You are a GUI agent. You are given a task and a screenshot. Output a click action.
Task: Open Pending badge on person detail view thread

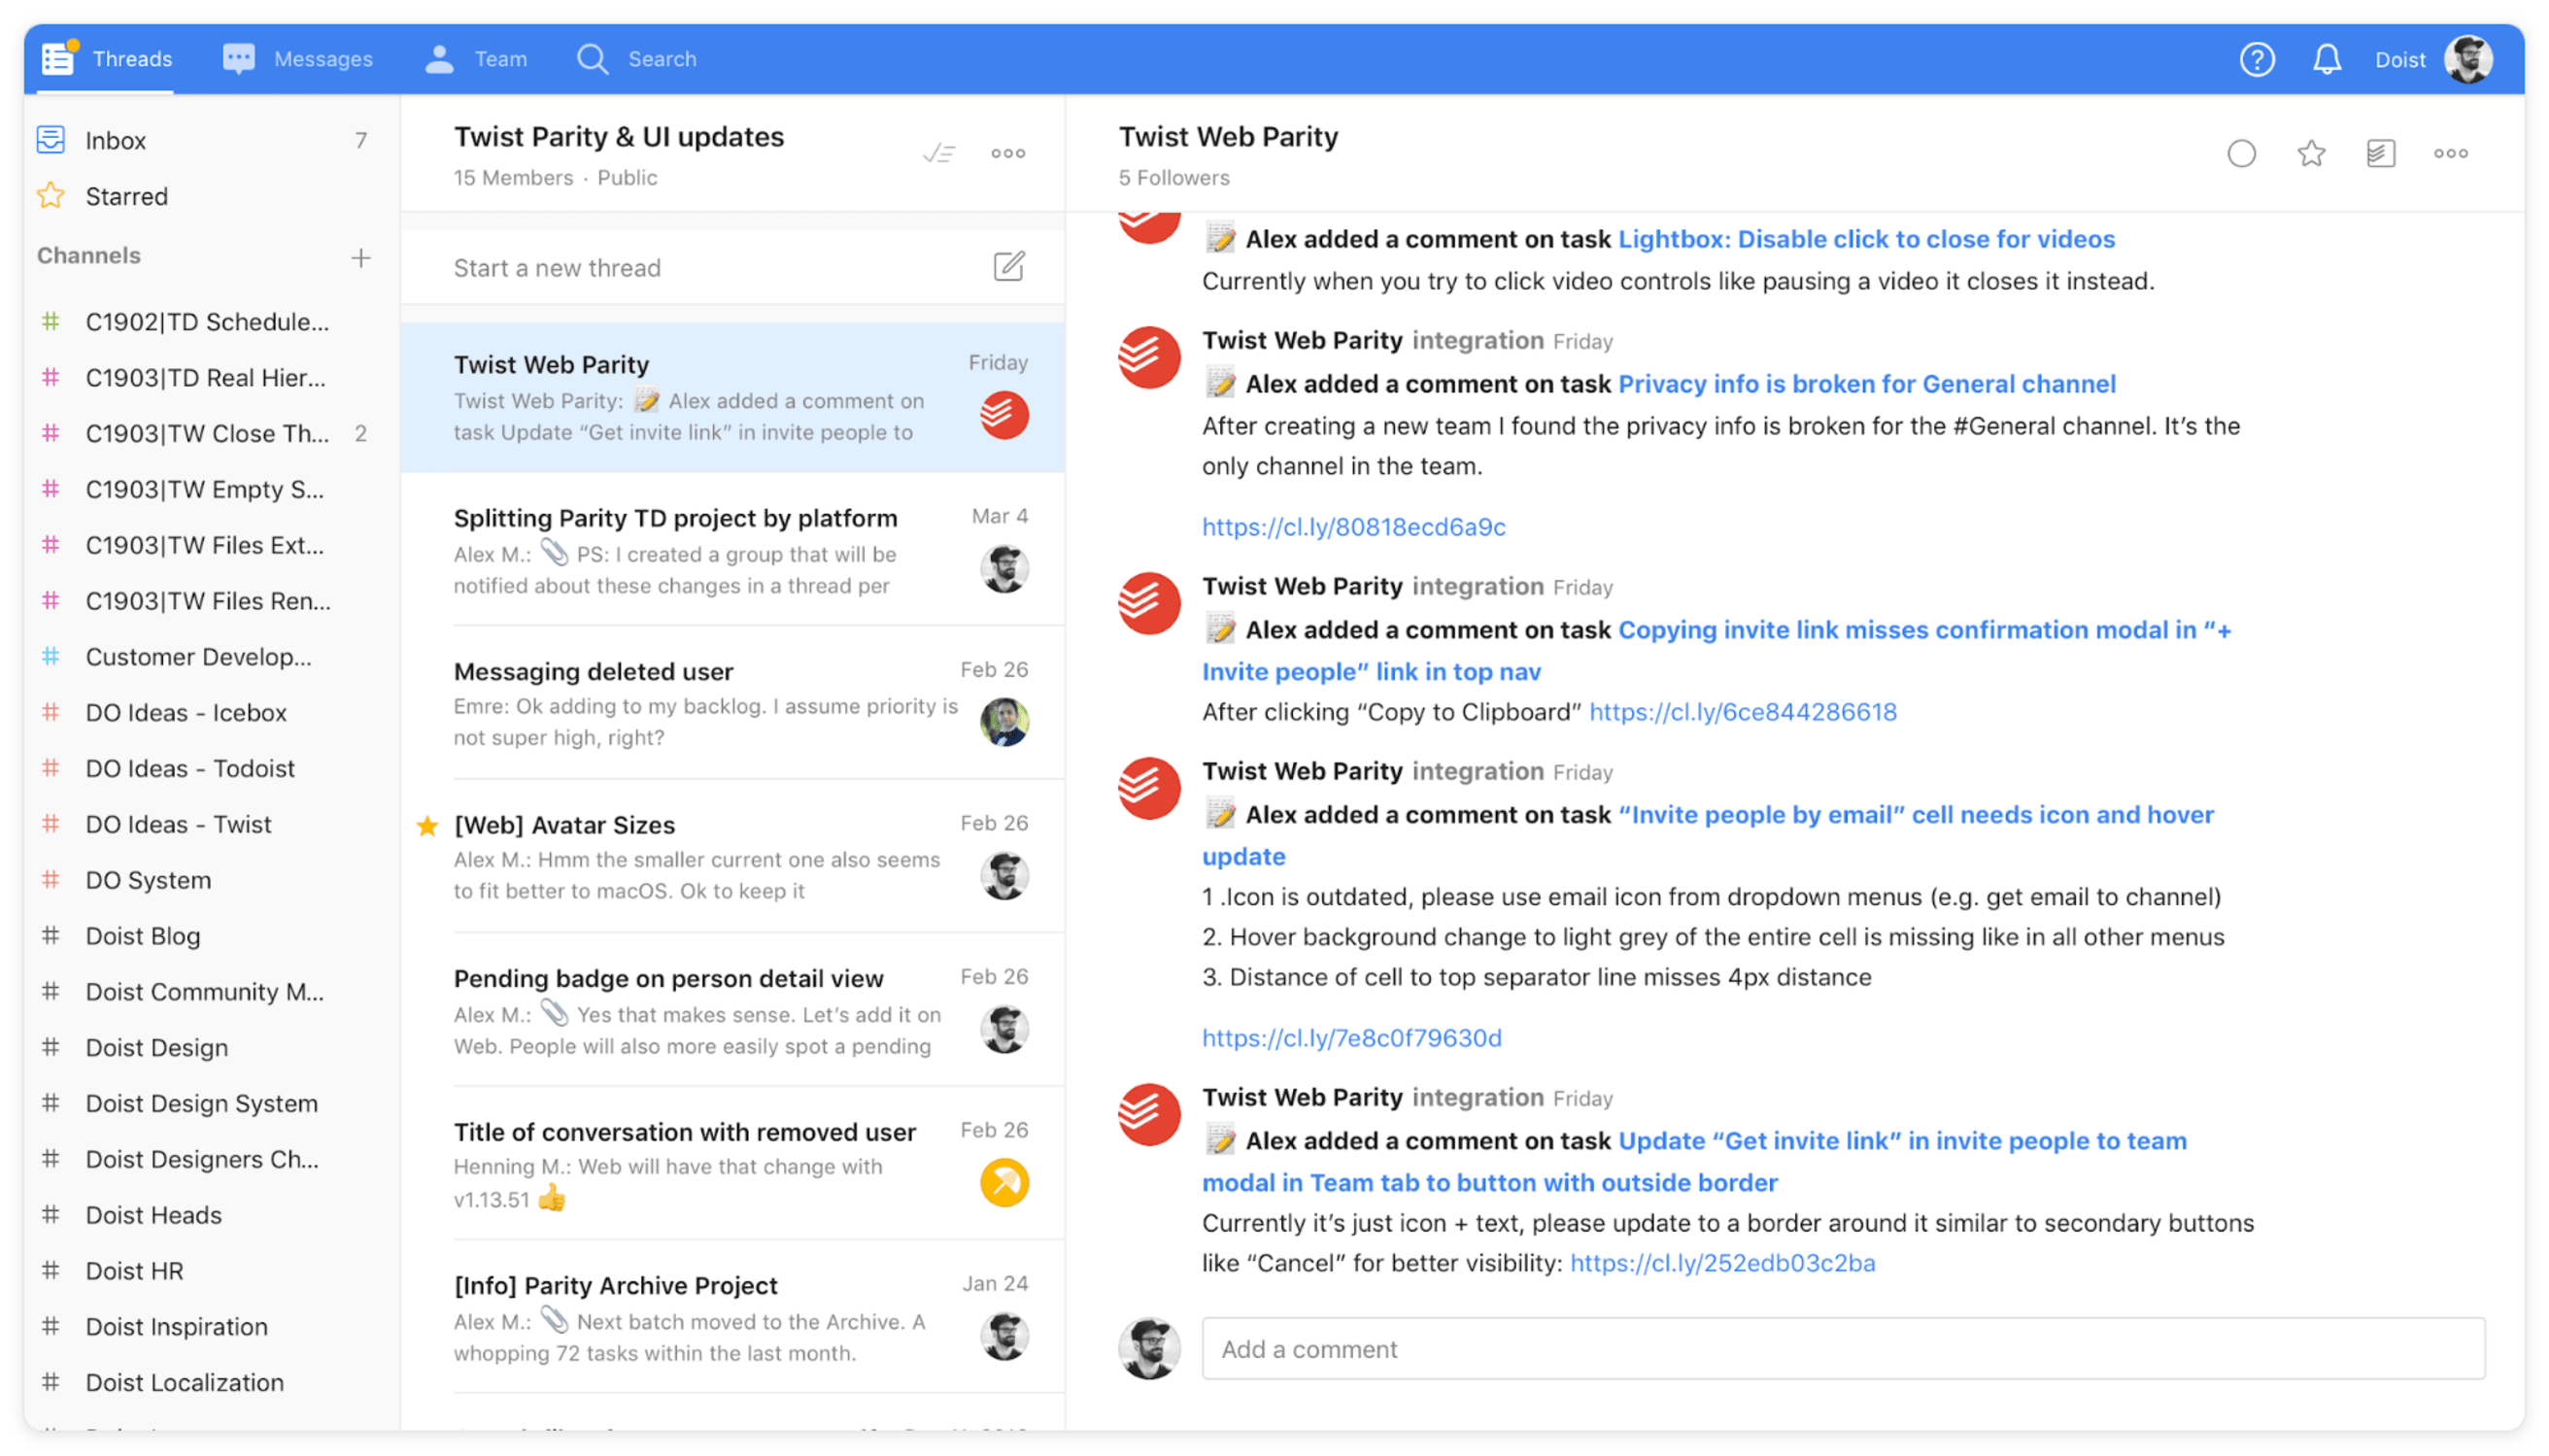click(x=732, y=1011)
